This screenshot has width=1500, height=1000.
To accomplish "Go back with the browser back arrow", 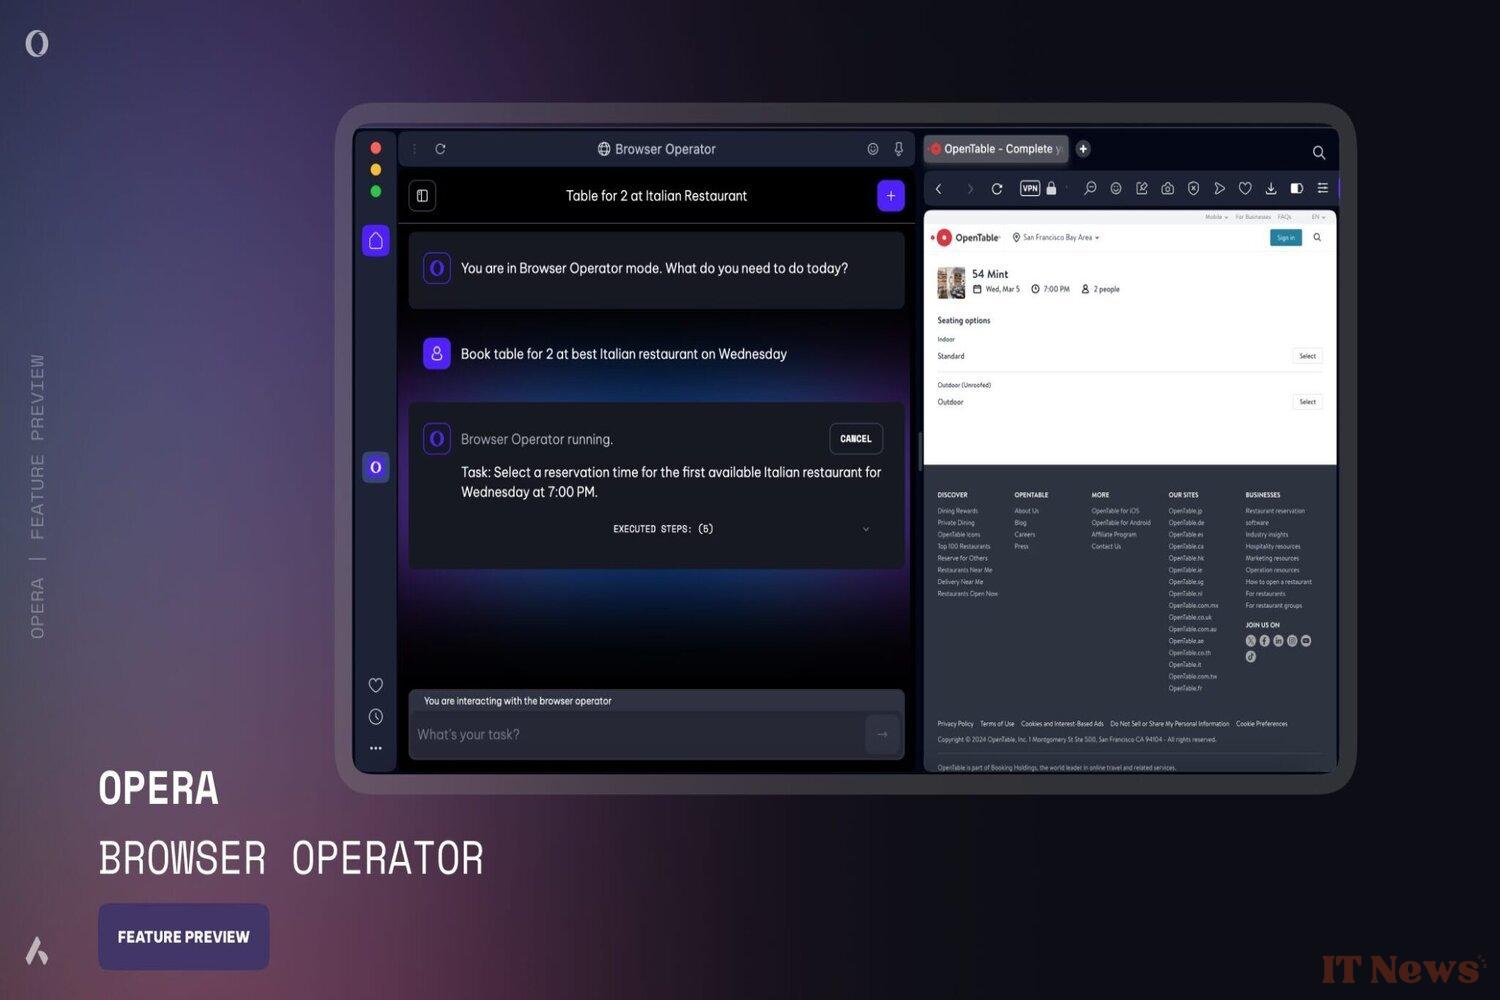I will coord(939,189).
